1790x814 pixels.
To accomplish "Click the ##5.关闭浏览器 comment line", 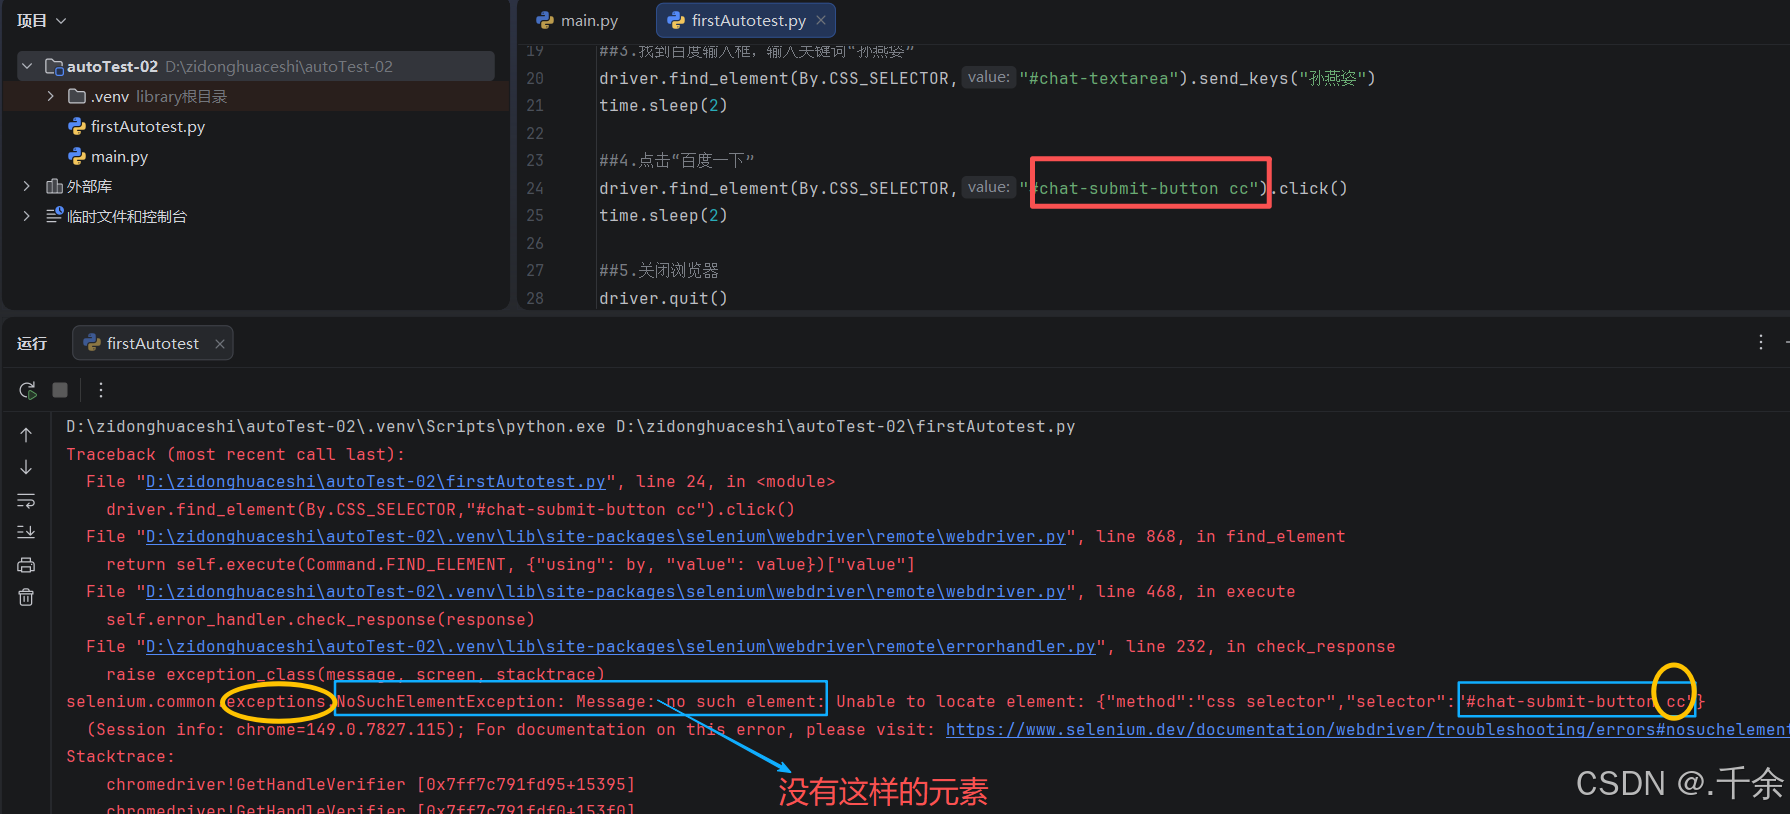I will pyautogui.click(x=659, y=271).
